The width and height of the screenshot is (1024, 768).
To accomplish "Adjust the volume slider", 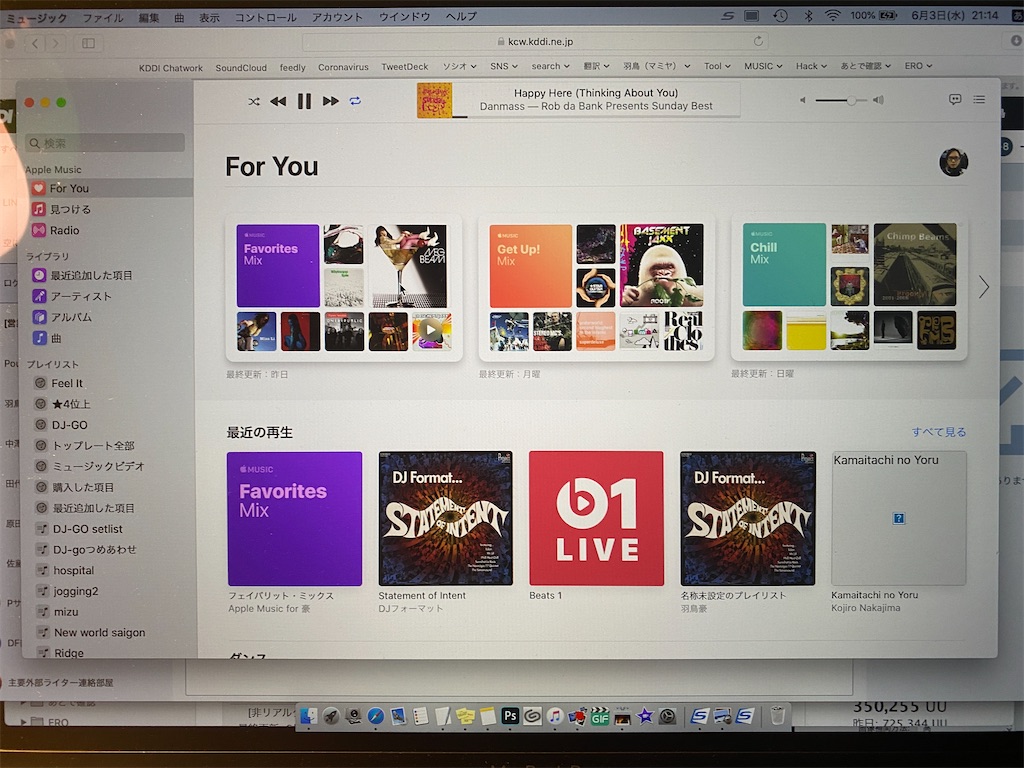I will 841,101.
